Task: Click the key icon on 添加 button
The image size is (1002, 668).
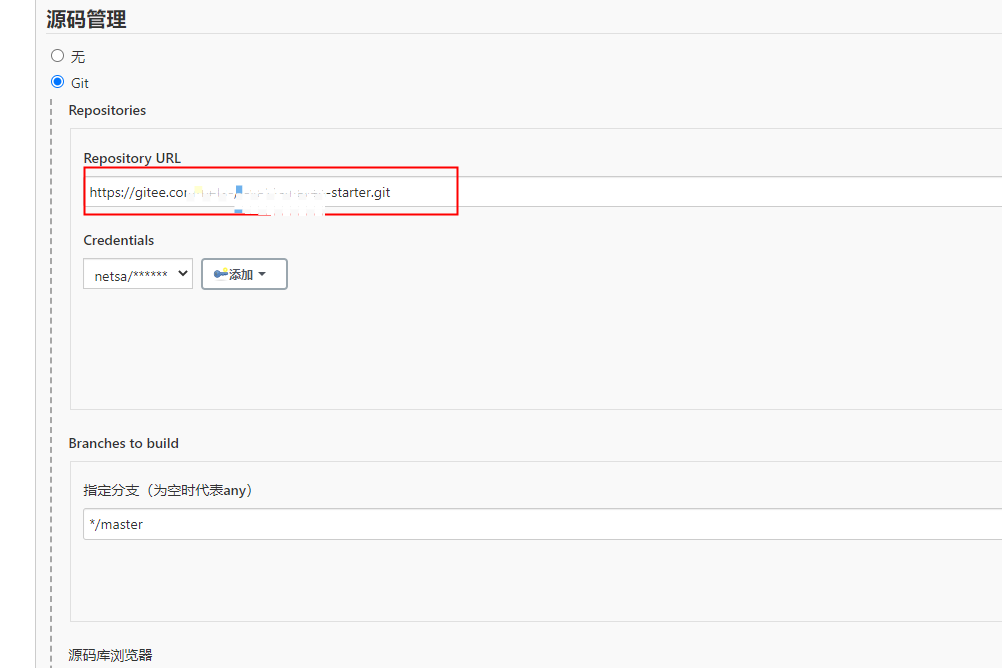Action: pyautogui.click(x=220, y=274)
